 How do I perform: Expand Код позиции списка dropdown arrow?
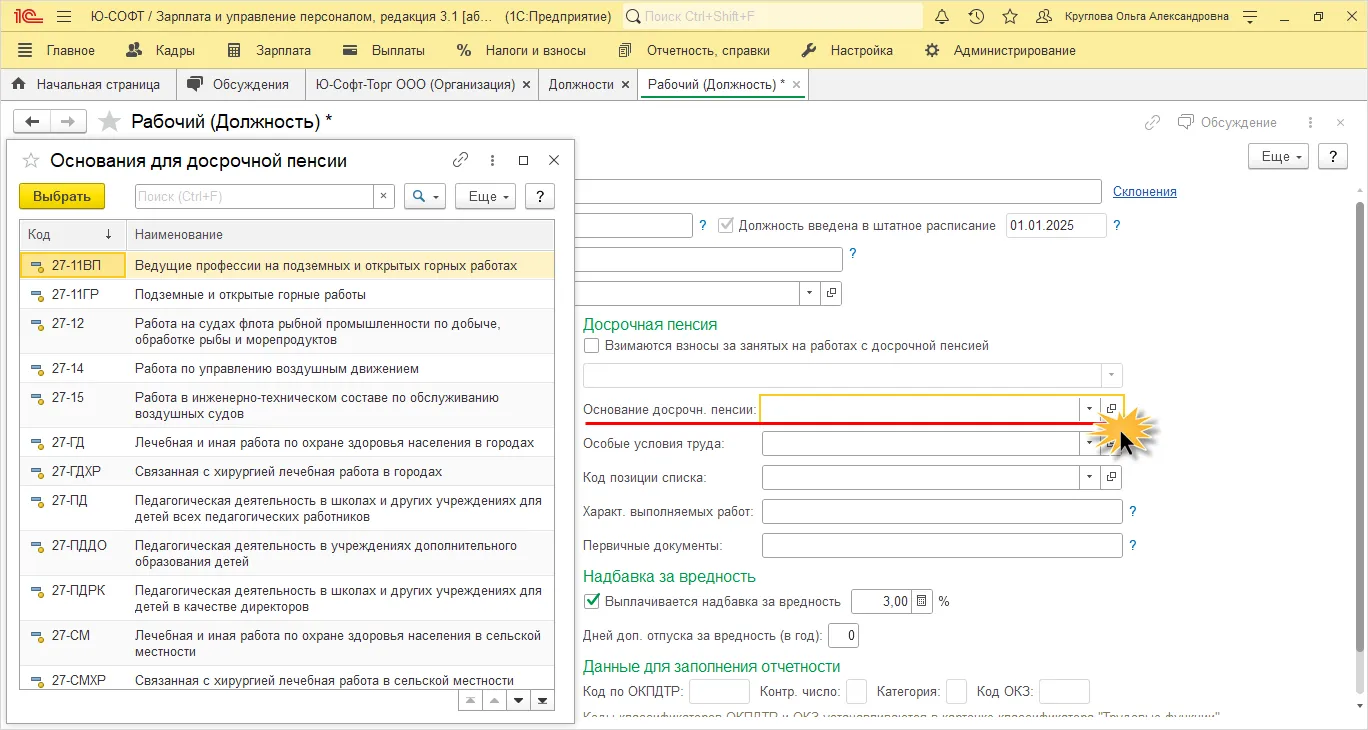(1089, 477)
